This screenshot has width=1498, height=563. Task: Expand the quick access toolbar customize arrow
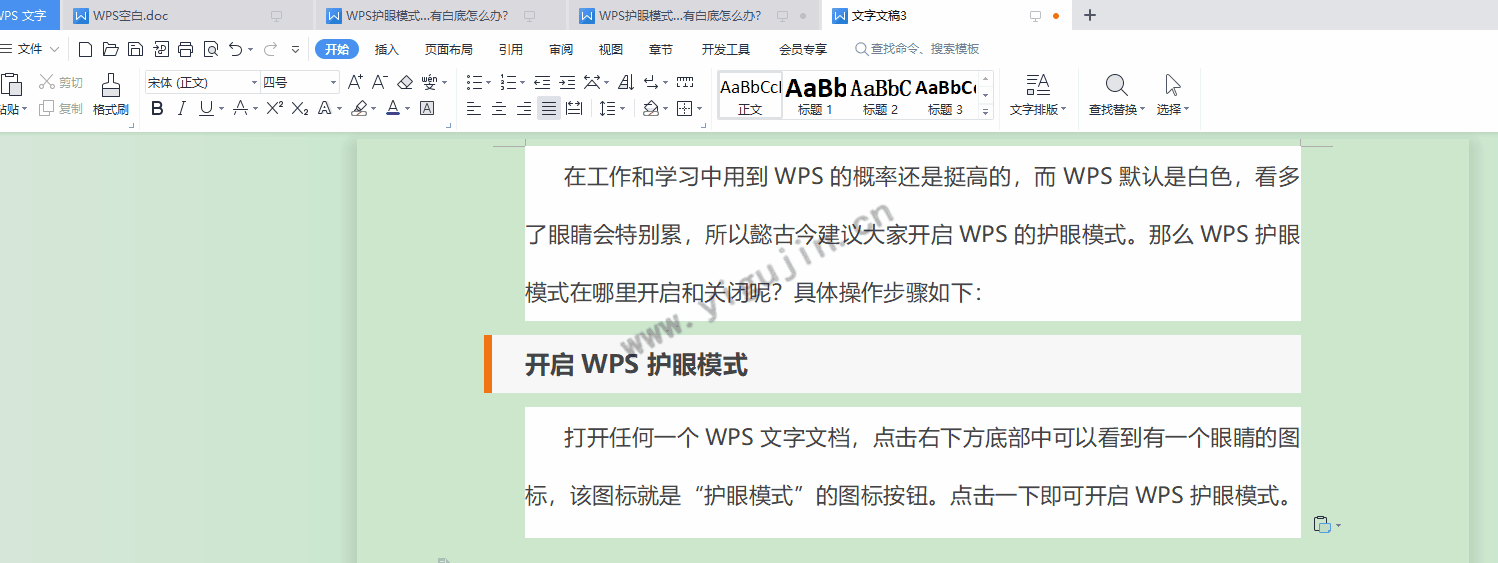(x=295, y=49)
